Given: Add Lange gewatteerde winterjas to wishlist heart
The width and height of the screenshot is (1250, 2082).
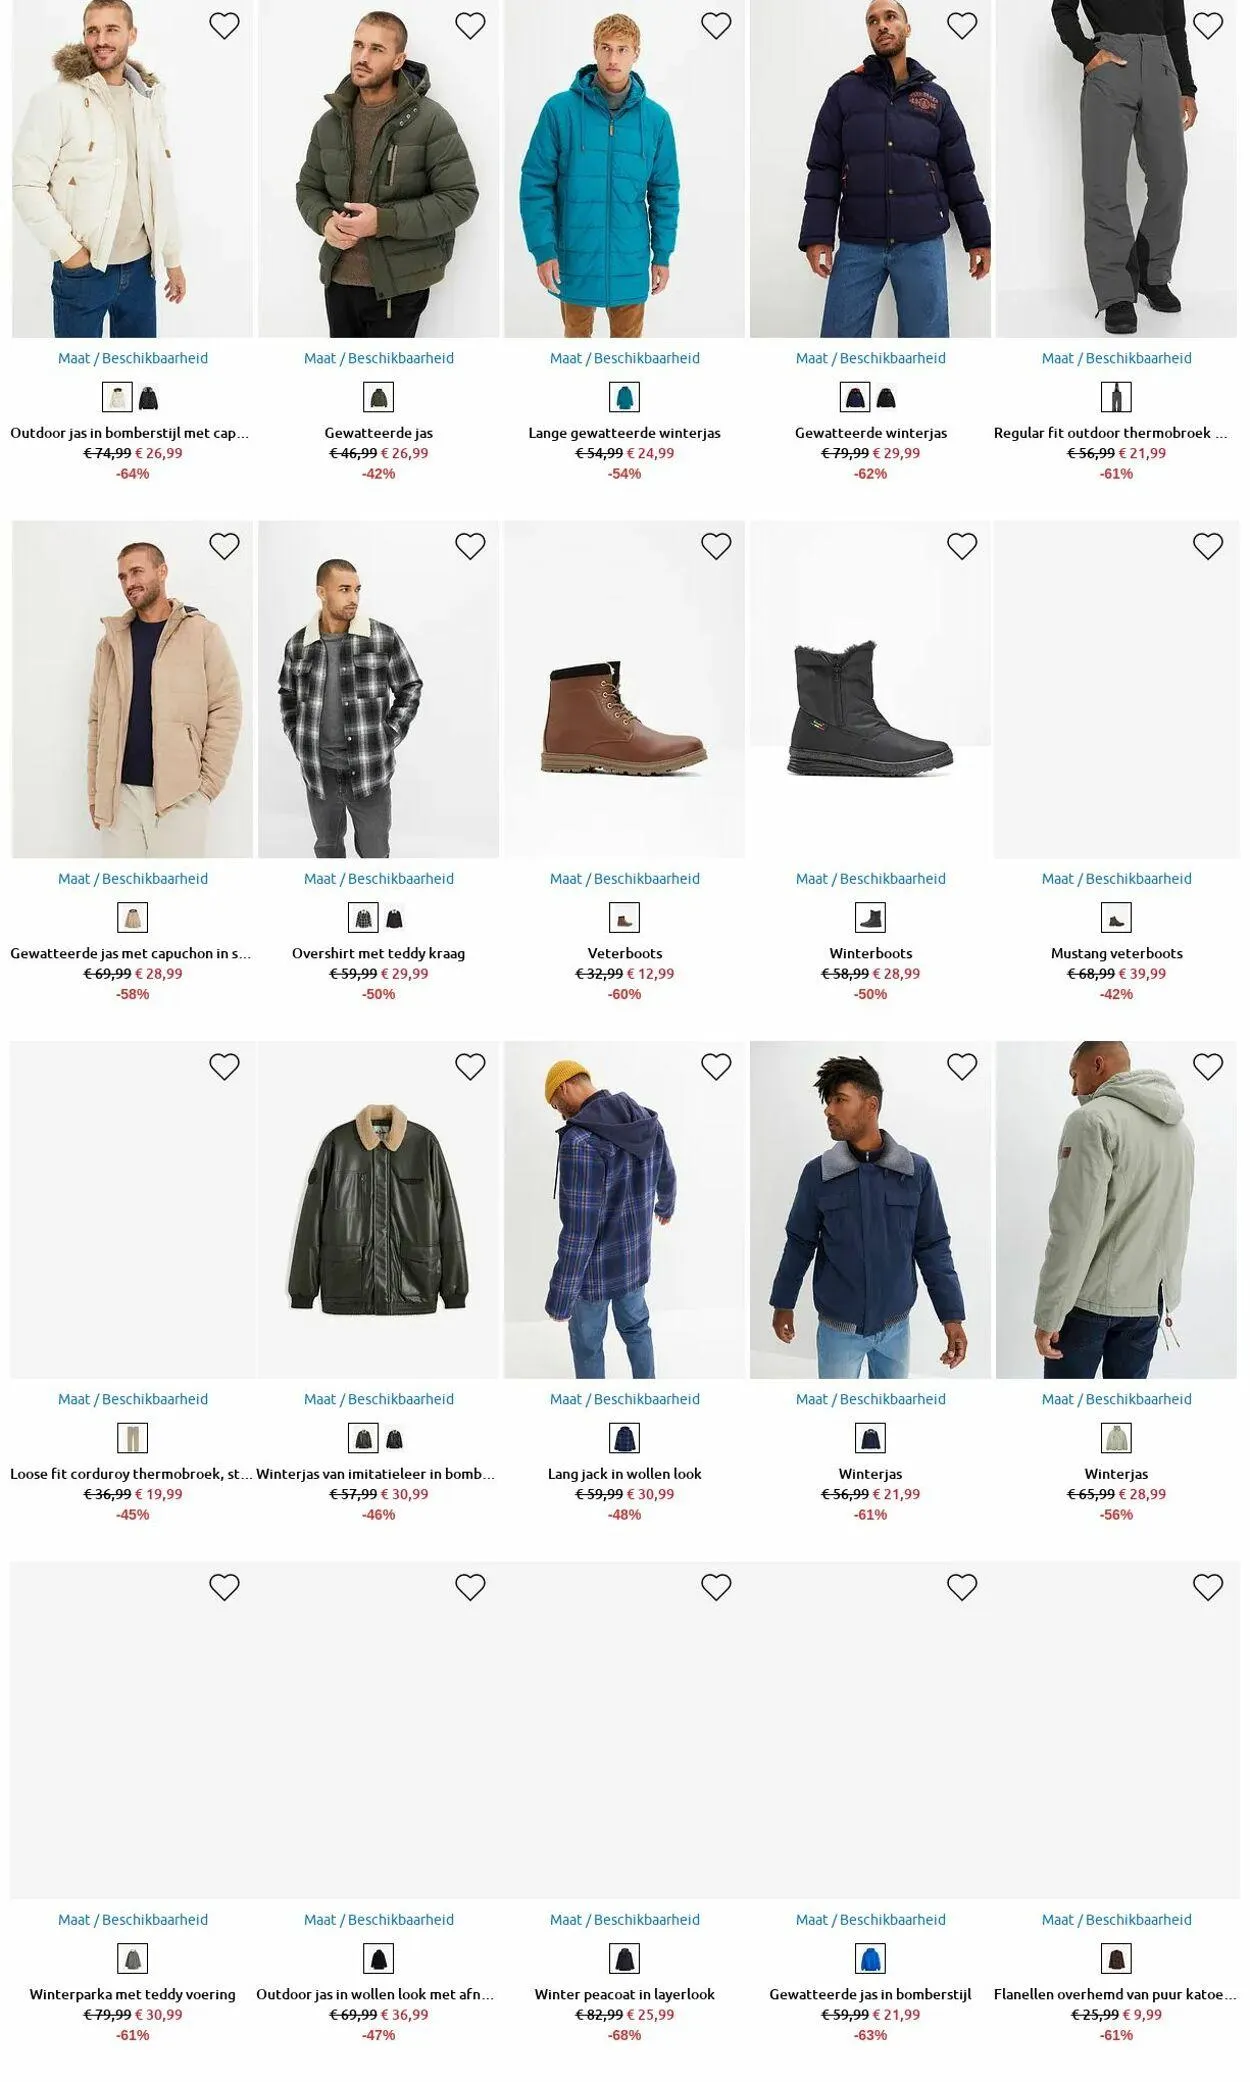Looking at the screenshot, I should (x=716, y=26).
